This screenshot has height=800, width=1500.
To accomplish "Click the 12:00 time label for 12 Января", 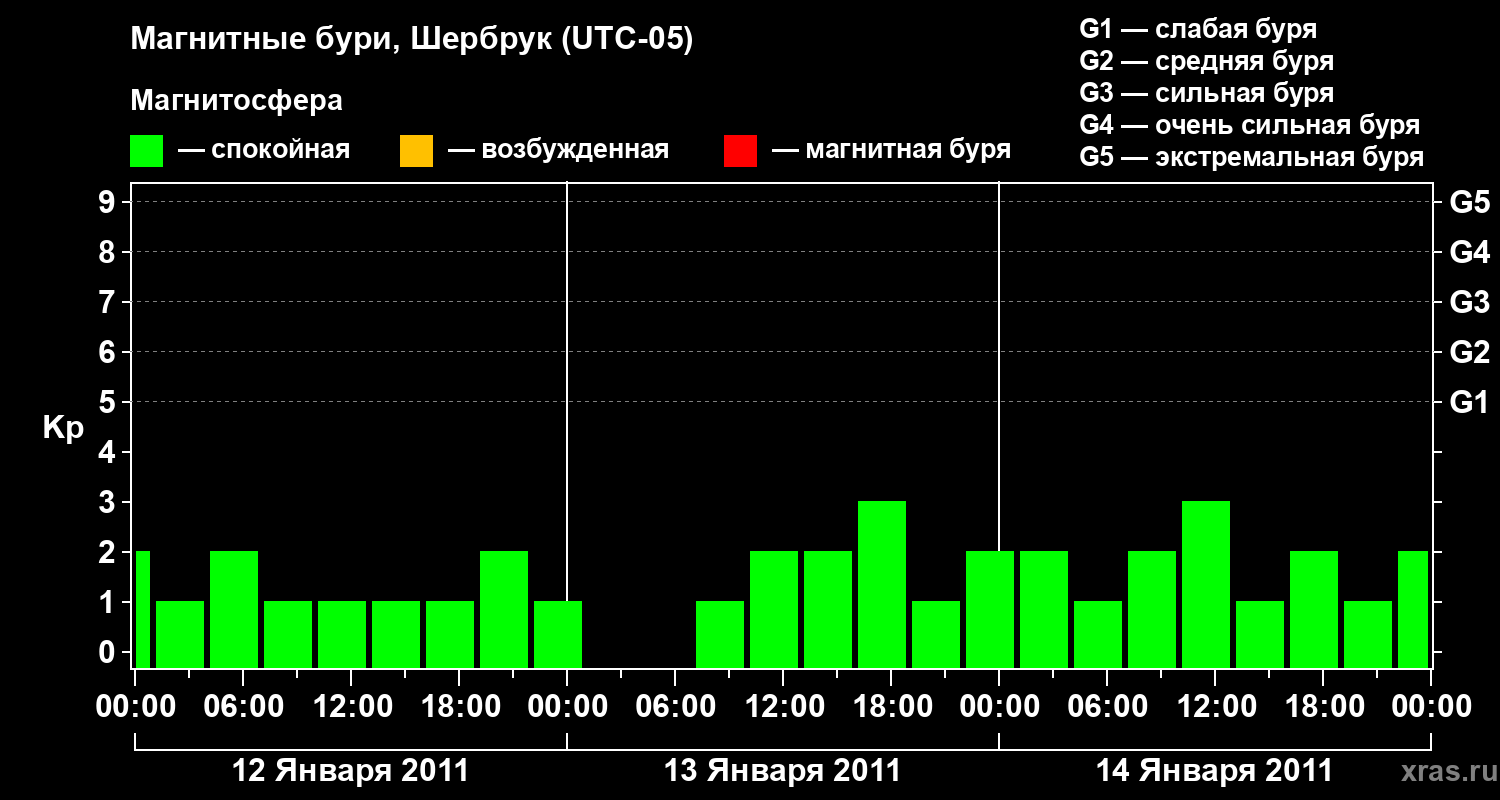I will pos(351,706).
